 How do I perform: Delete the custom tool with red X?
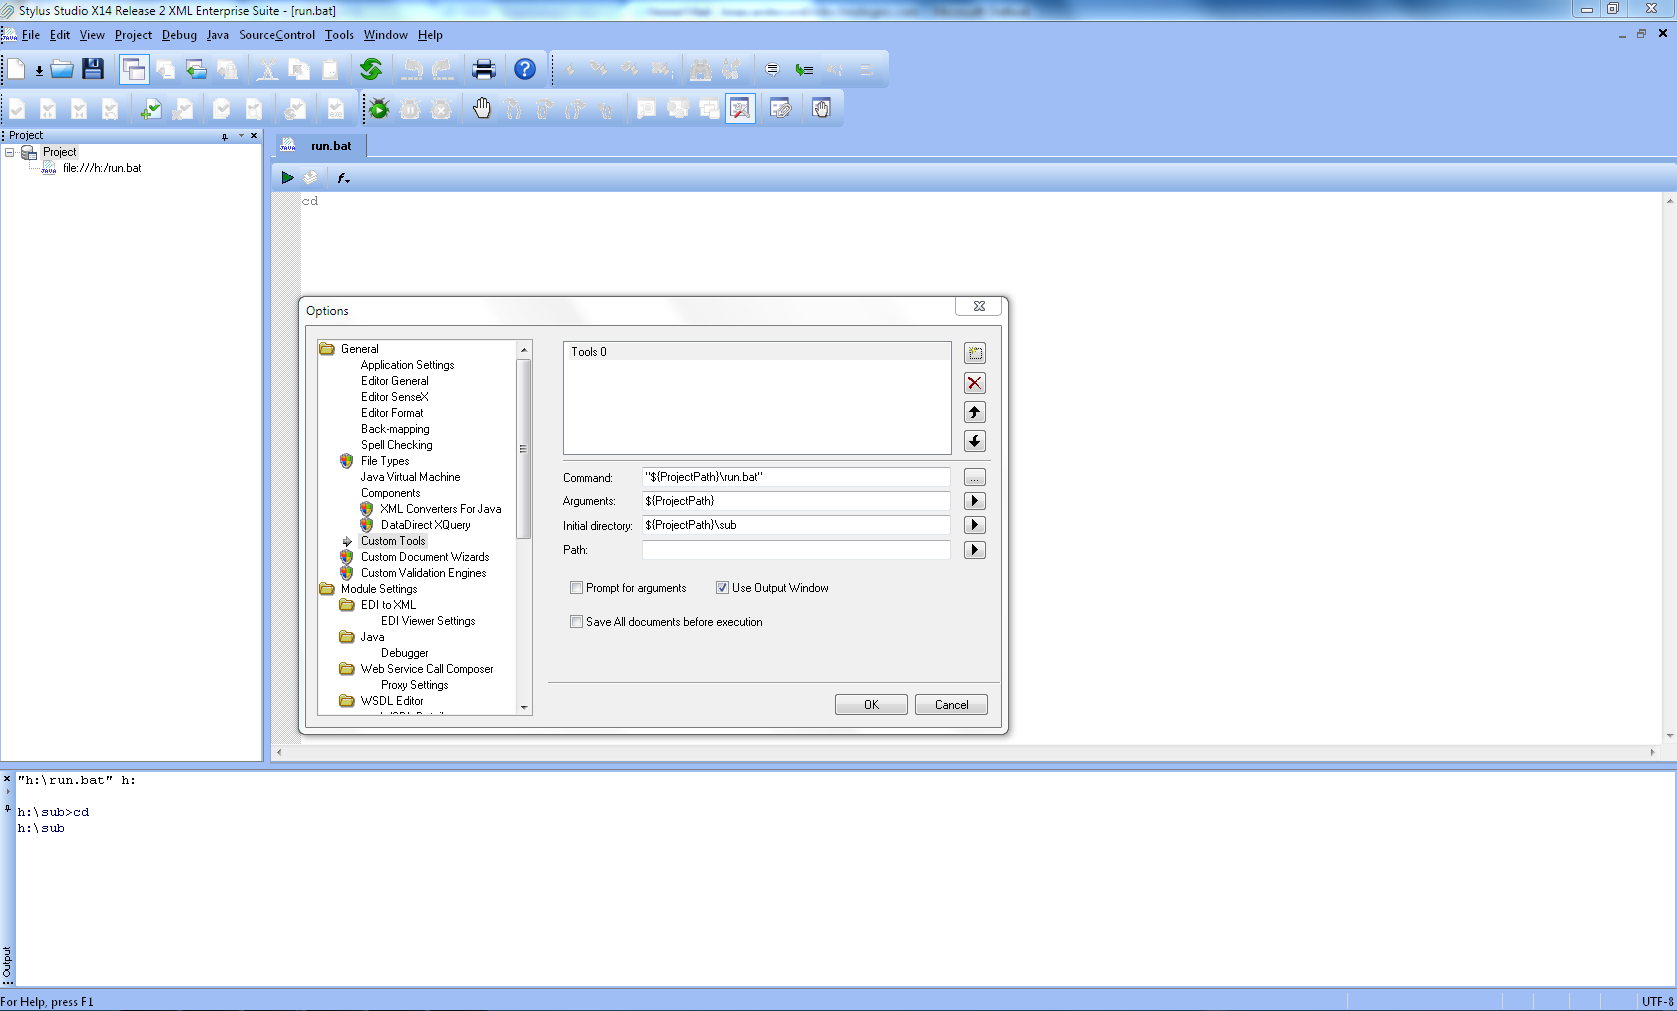coord(975,383)
